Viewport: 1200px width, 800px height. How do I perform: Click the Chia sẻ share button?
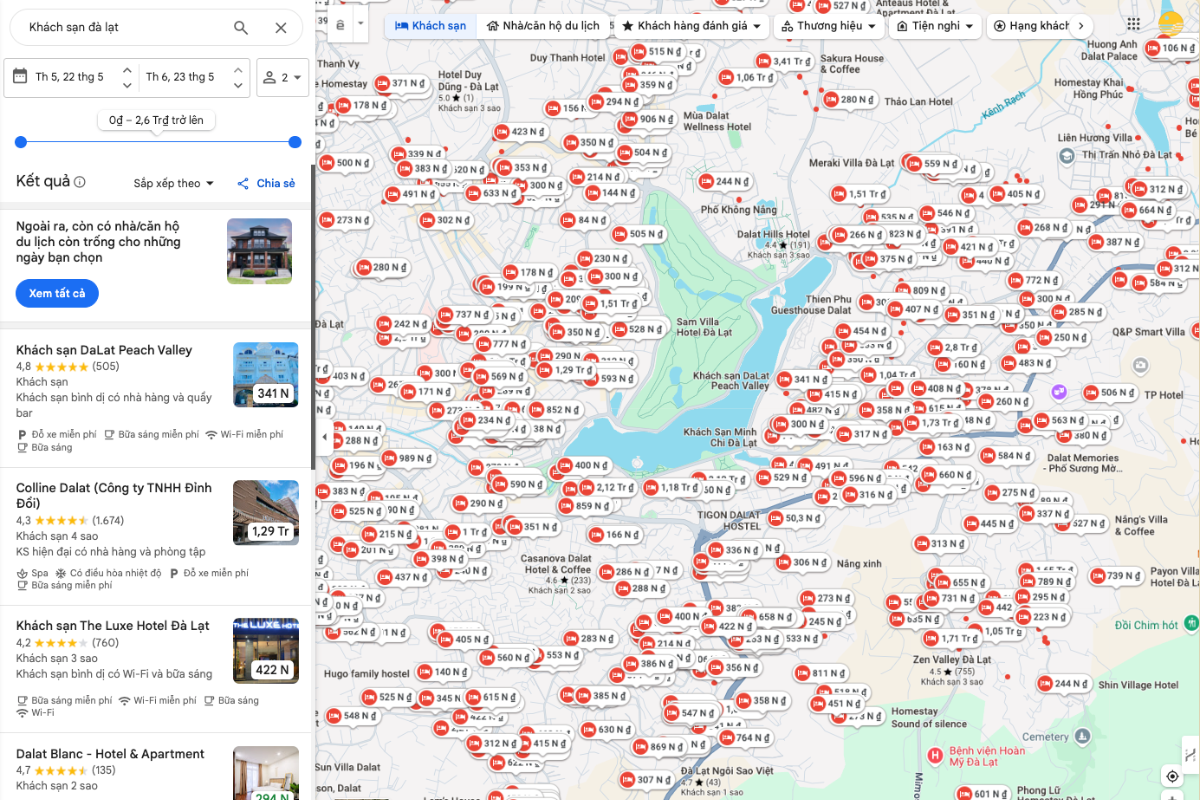click(x=266, y=183)
